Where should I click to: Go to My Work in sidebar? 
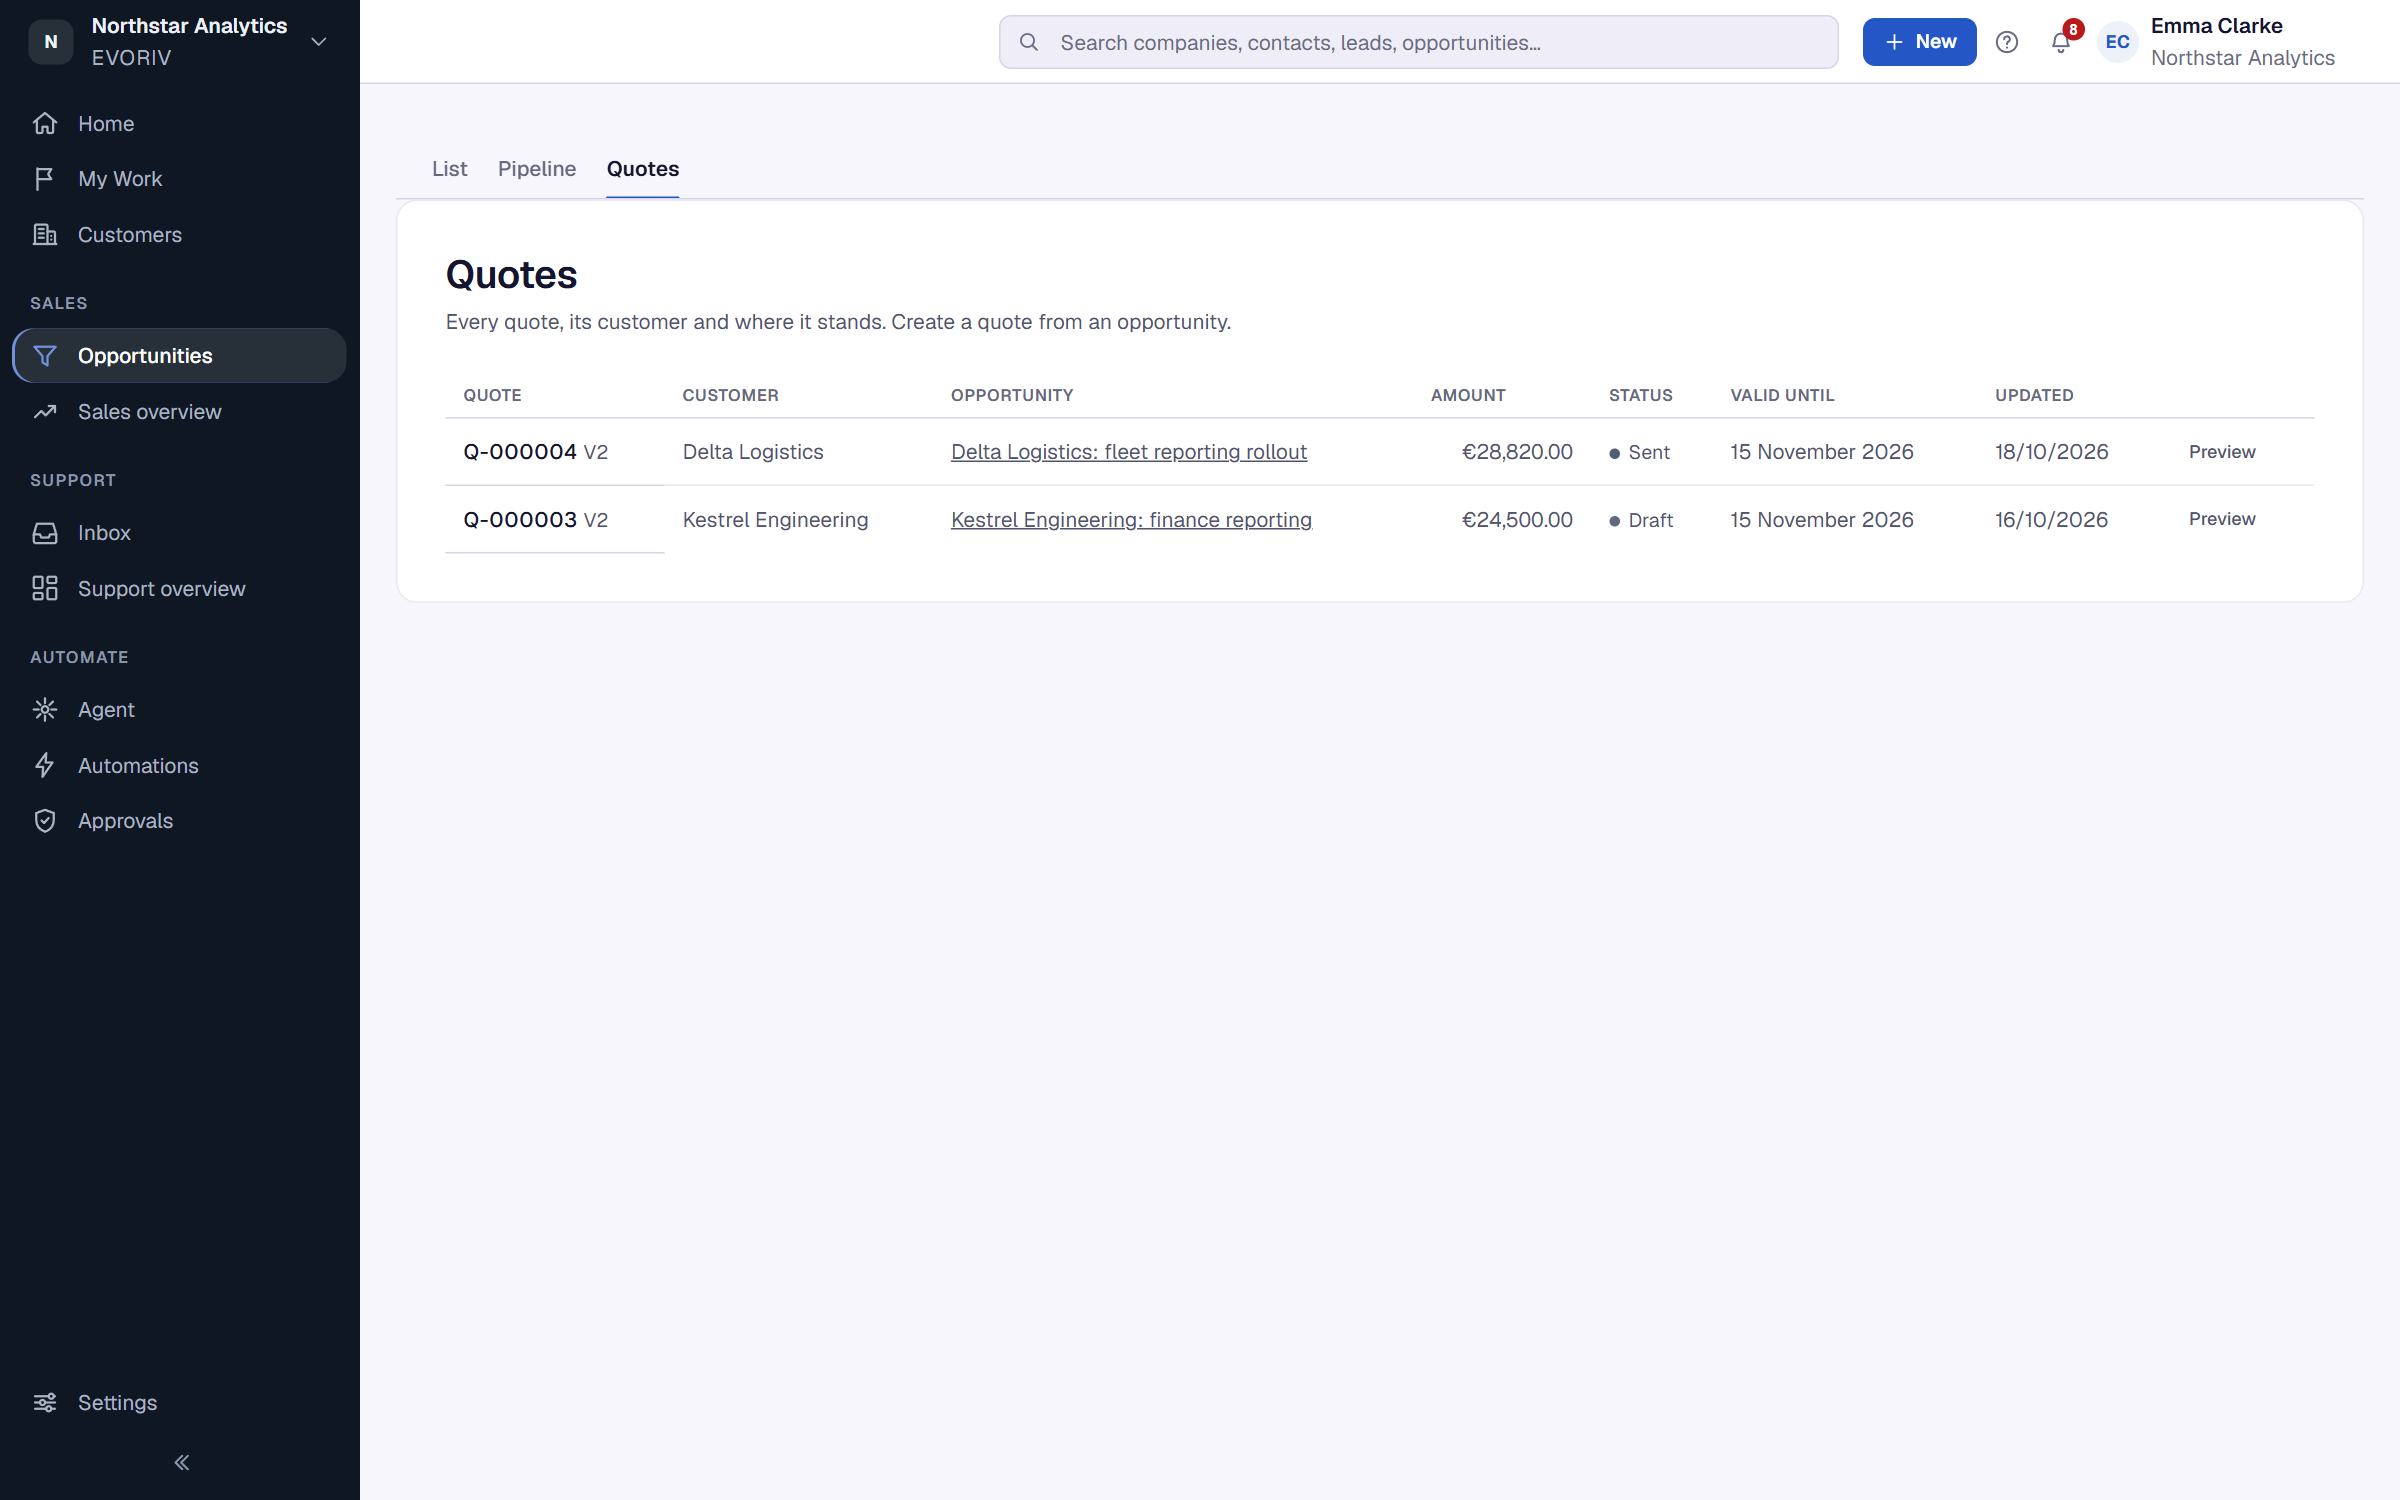click(179, 179)
